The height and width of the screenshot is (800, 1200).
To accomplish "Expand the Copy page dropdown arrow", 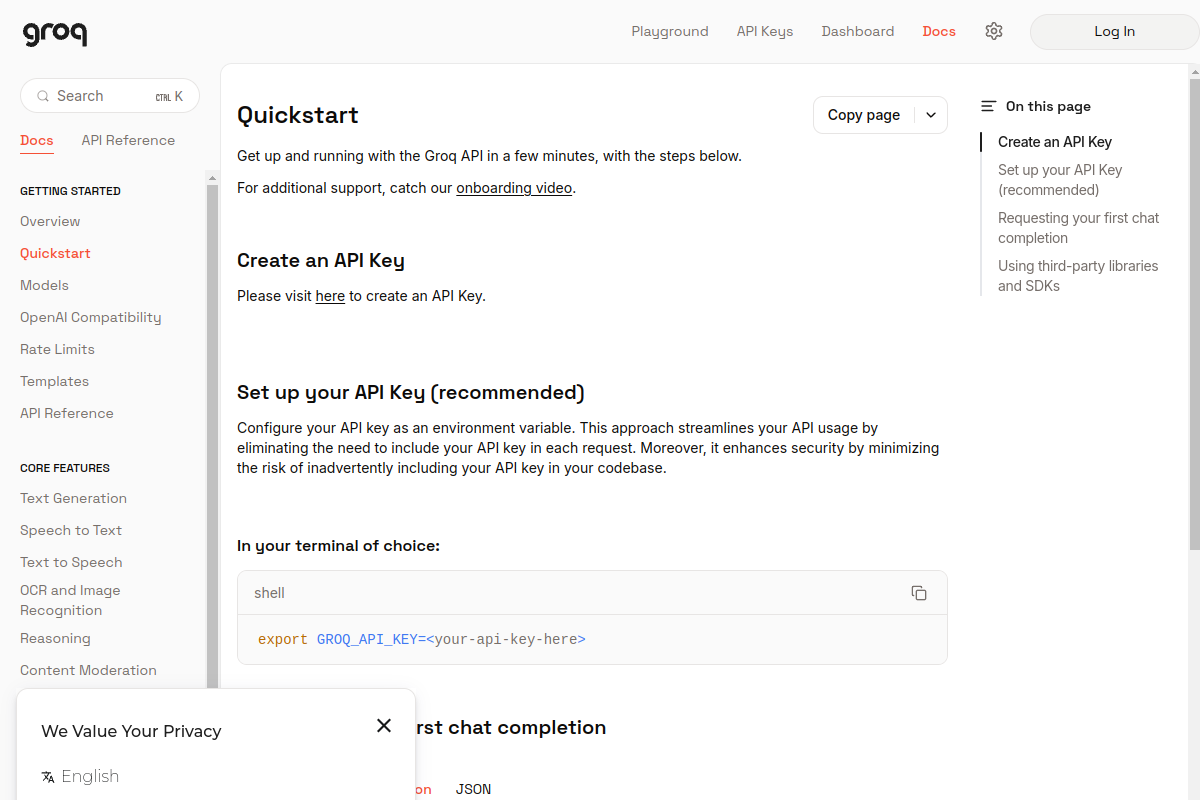I will [x=931, y=115].
